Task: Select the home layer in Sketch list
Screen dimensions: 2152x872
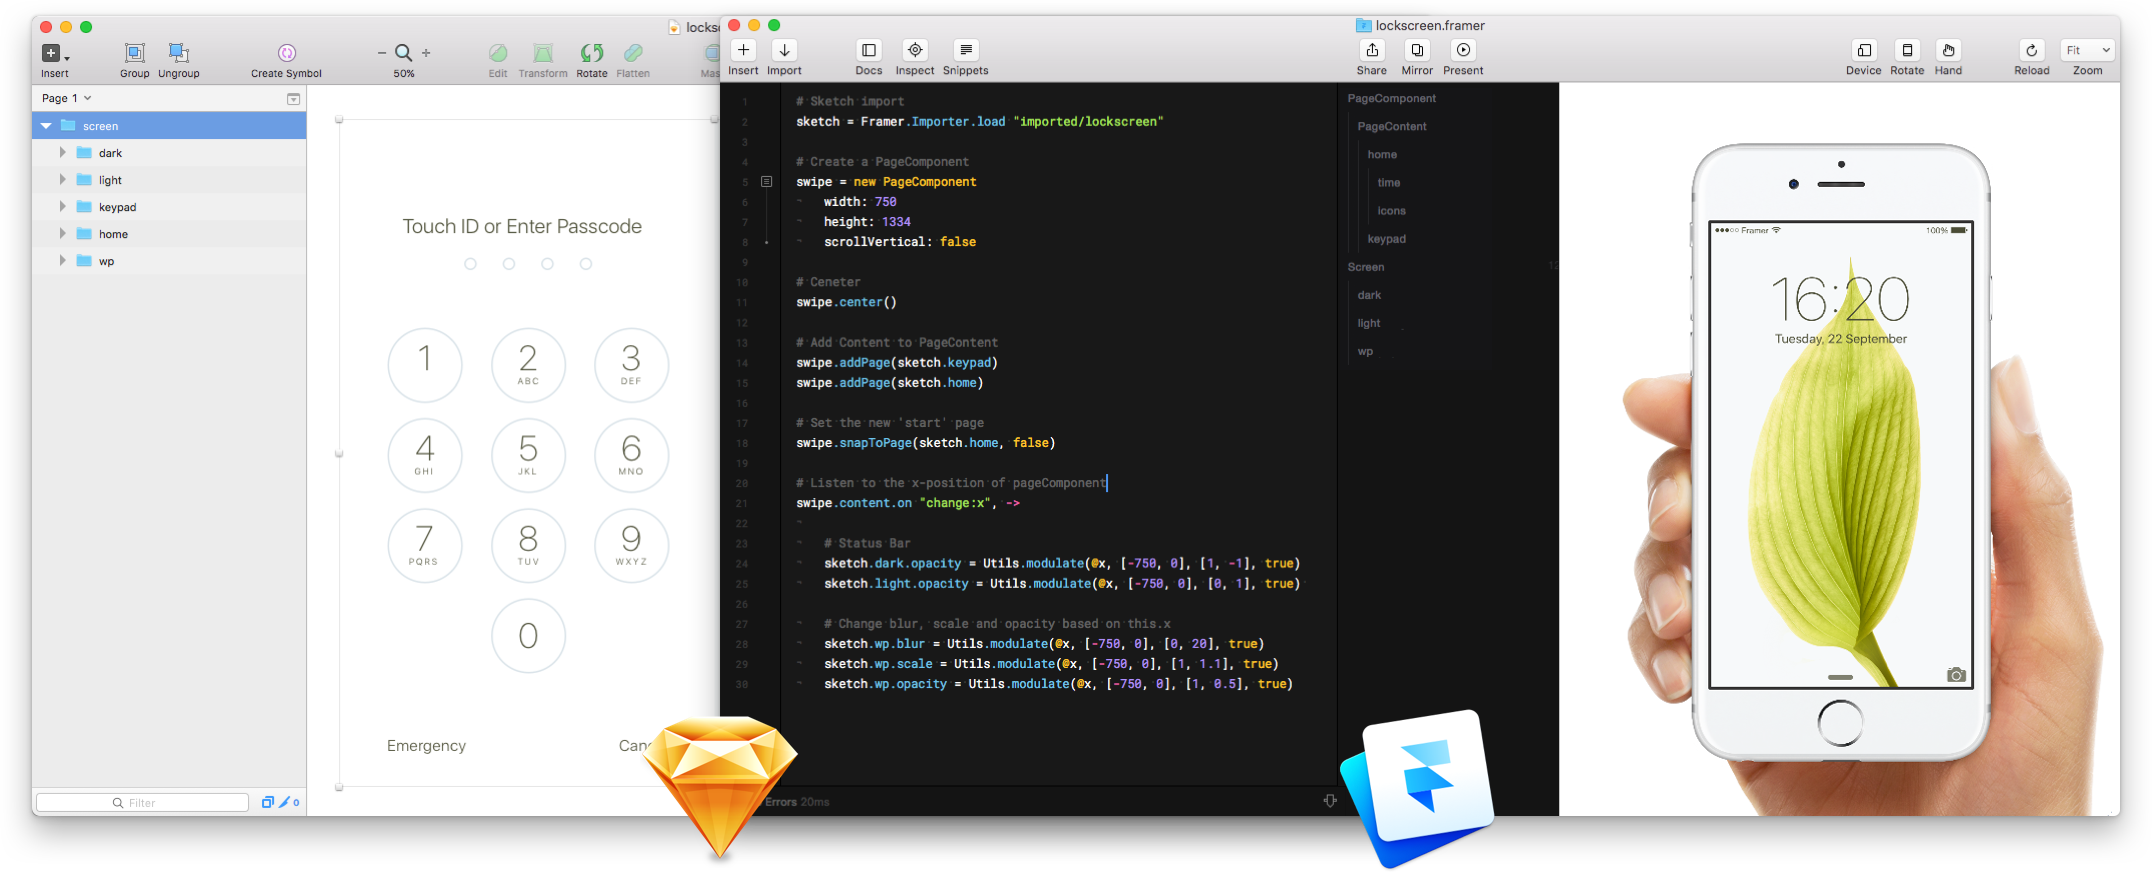Action: tap(113, 234)
